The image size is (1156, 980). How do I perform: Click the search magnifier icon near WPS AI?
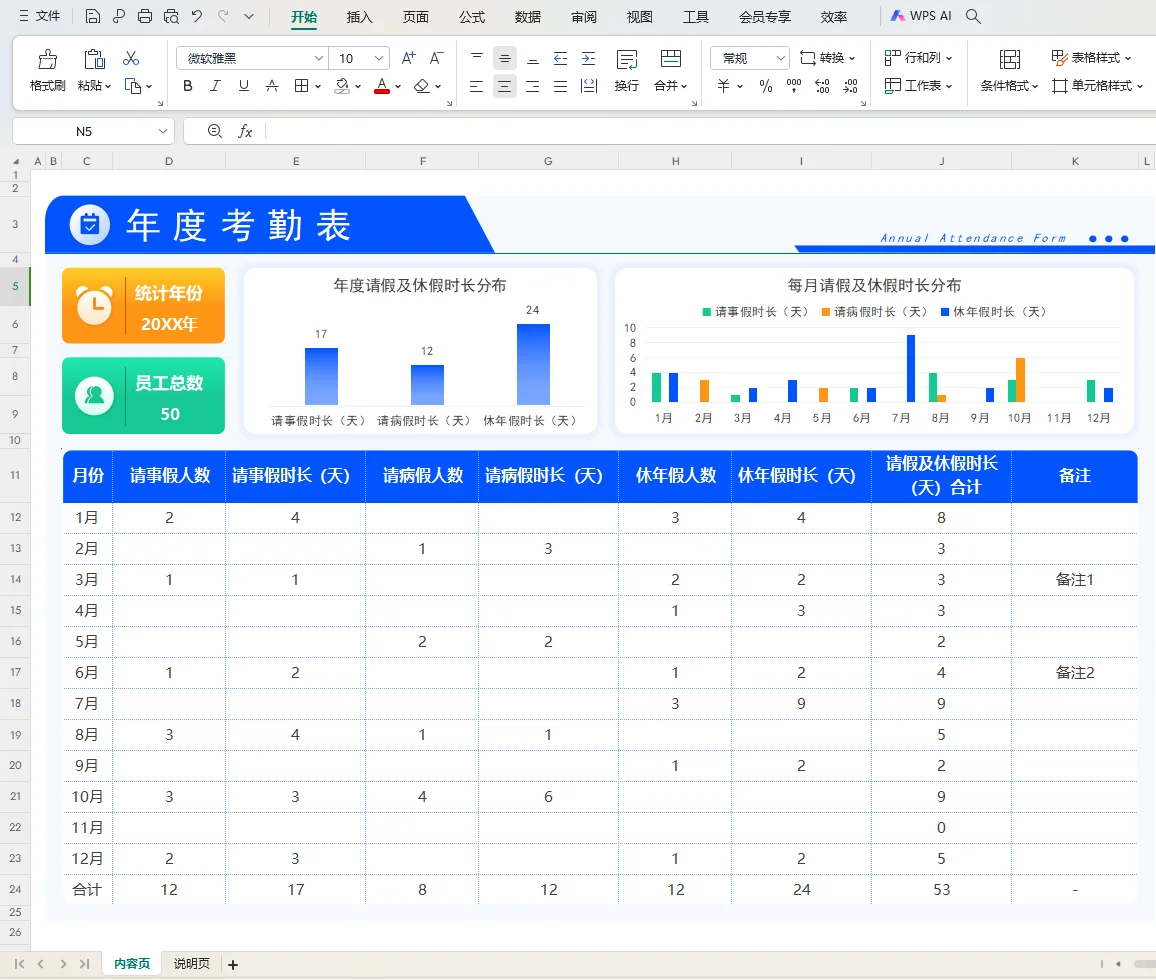coord(973,16)
